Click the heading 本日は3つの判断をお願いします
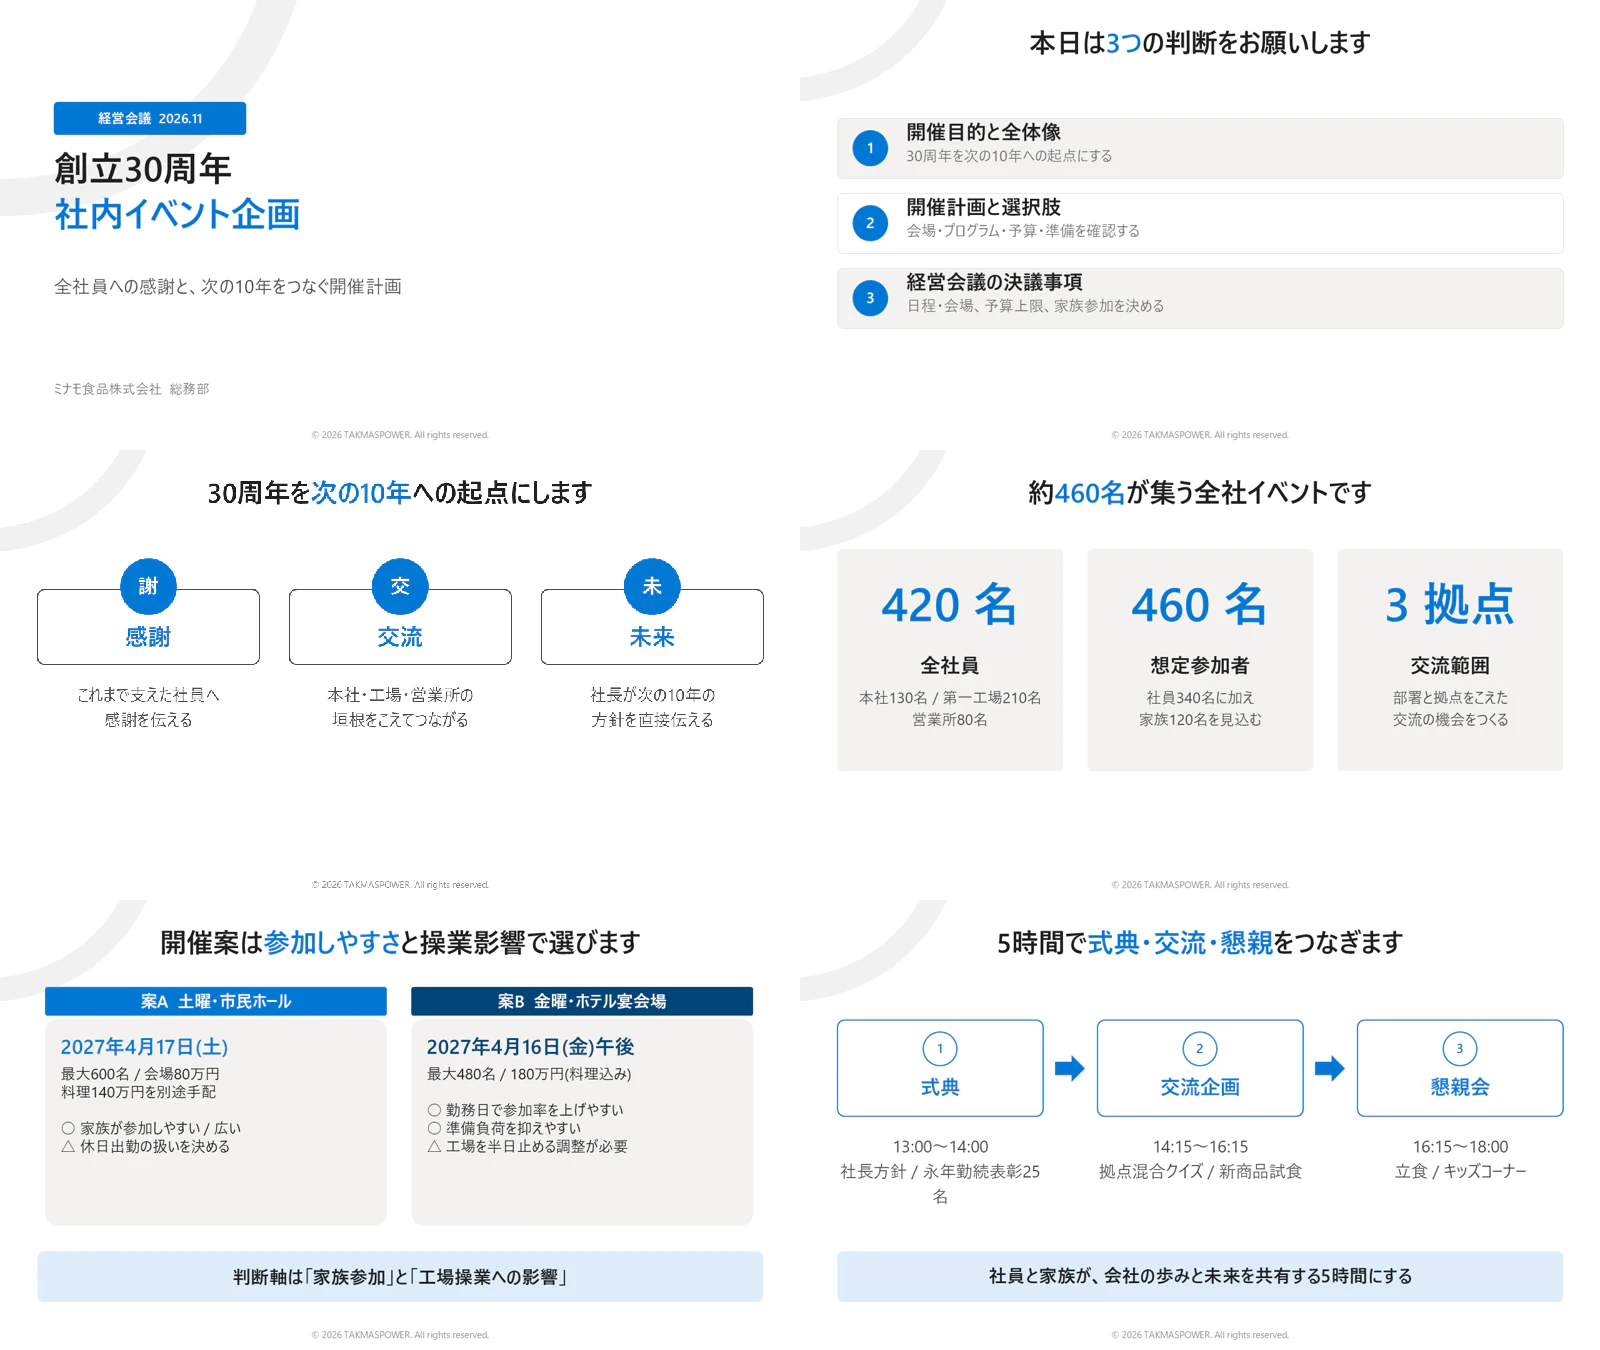The height and width of the screenshot is (1350, 1600). pos(1200,43)
